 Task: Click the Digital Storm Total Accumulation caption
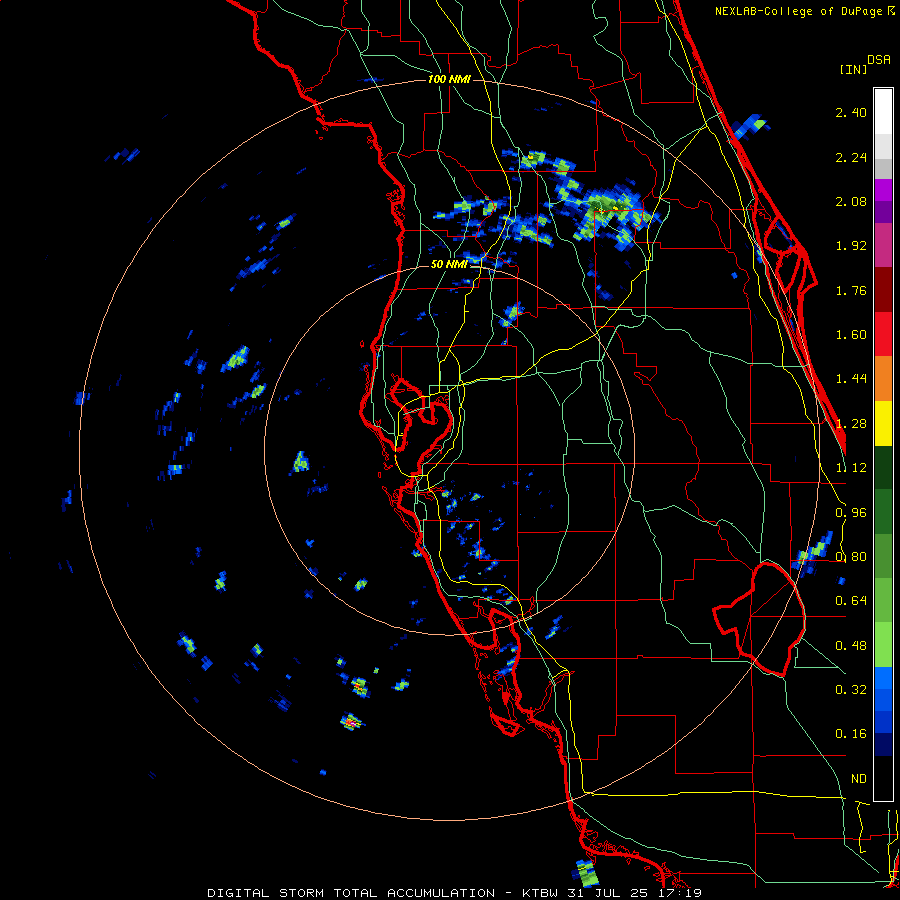click(454, 893)
